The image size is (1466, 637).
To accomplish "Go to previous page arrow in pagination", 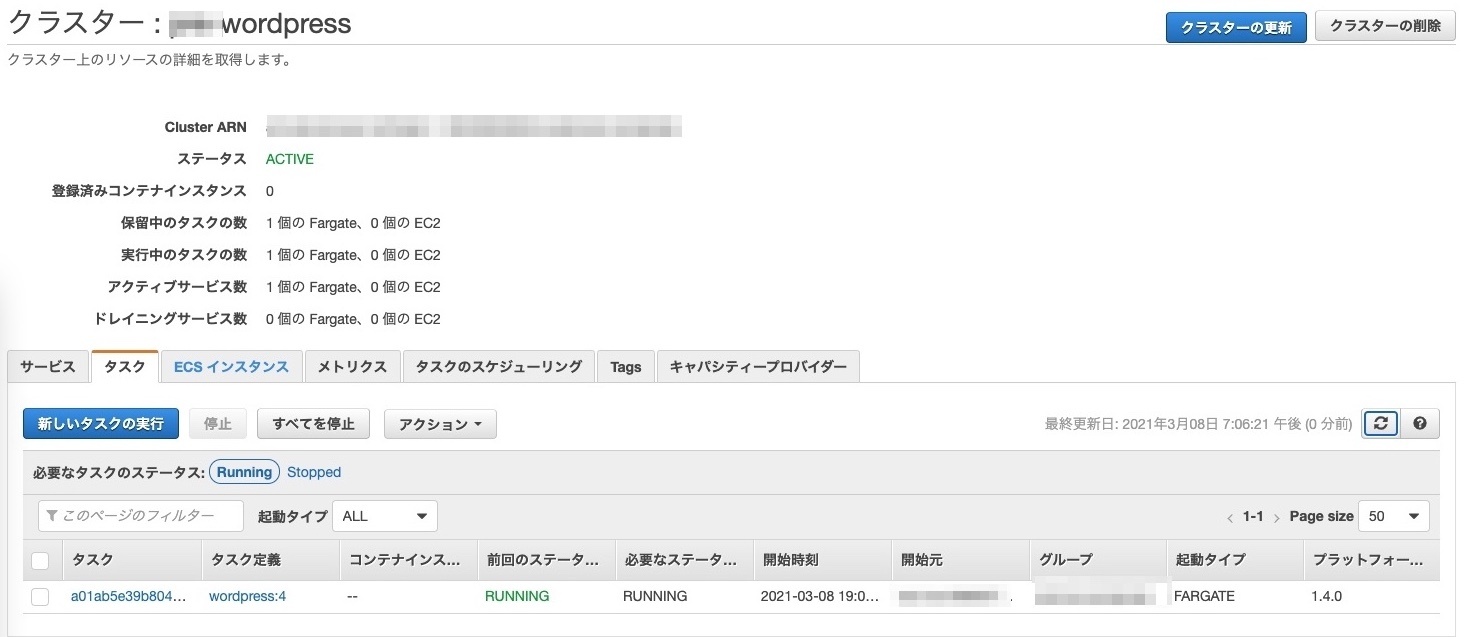I will (1229, 518).
